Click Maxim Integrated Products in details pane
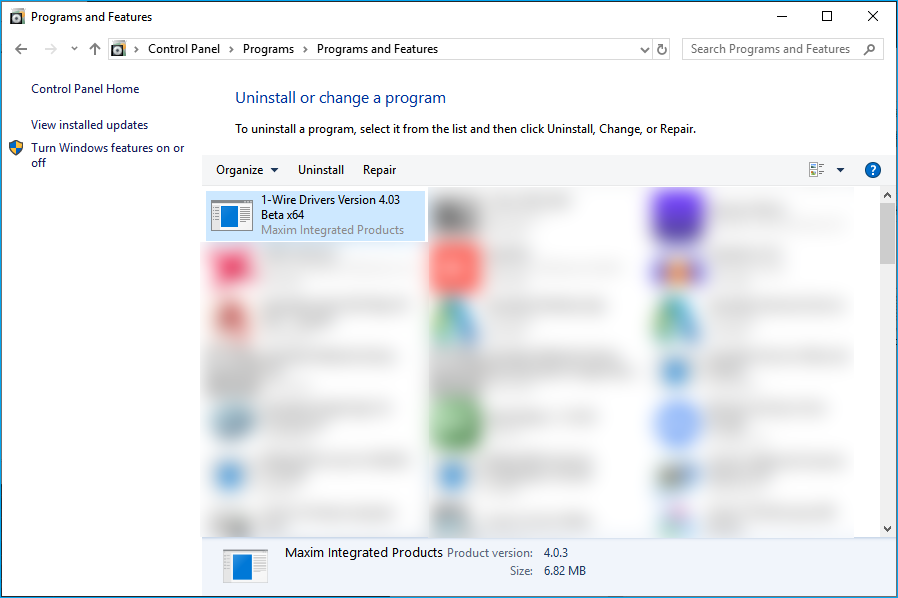The image size is (898, 598). [x=364, y=553]
